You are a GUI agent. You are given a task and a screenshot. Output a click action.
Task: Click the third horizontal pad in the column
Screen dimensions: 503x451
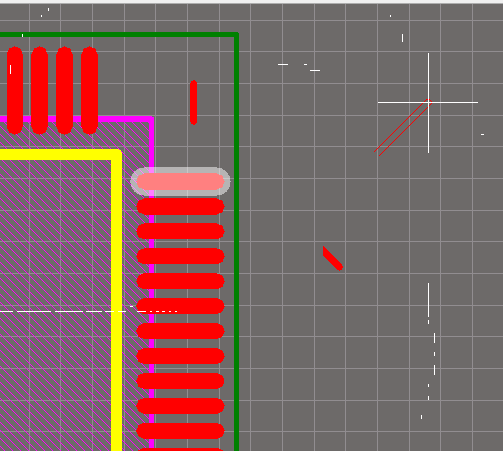[x=180, y=231]
